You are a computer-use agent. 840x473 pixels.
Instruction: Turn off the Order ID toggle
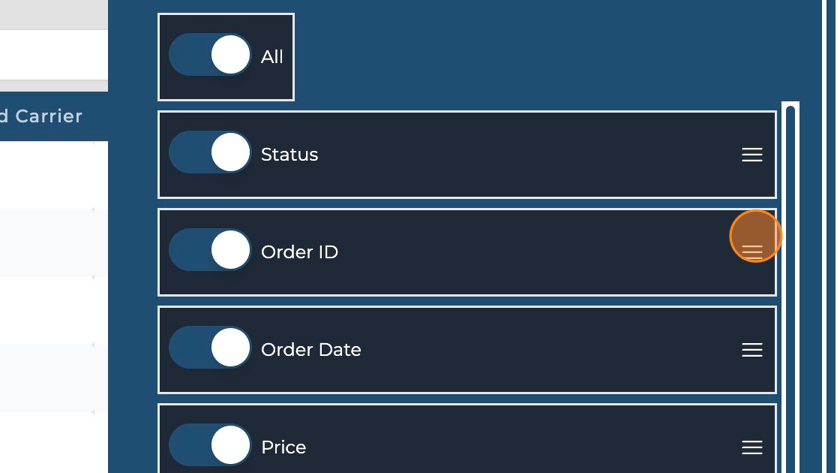click(210, 251)
